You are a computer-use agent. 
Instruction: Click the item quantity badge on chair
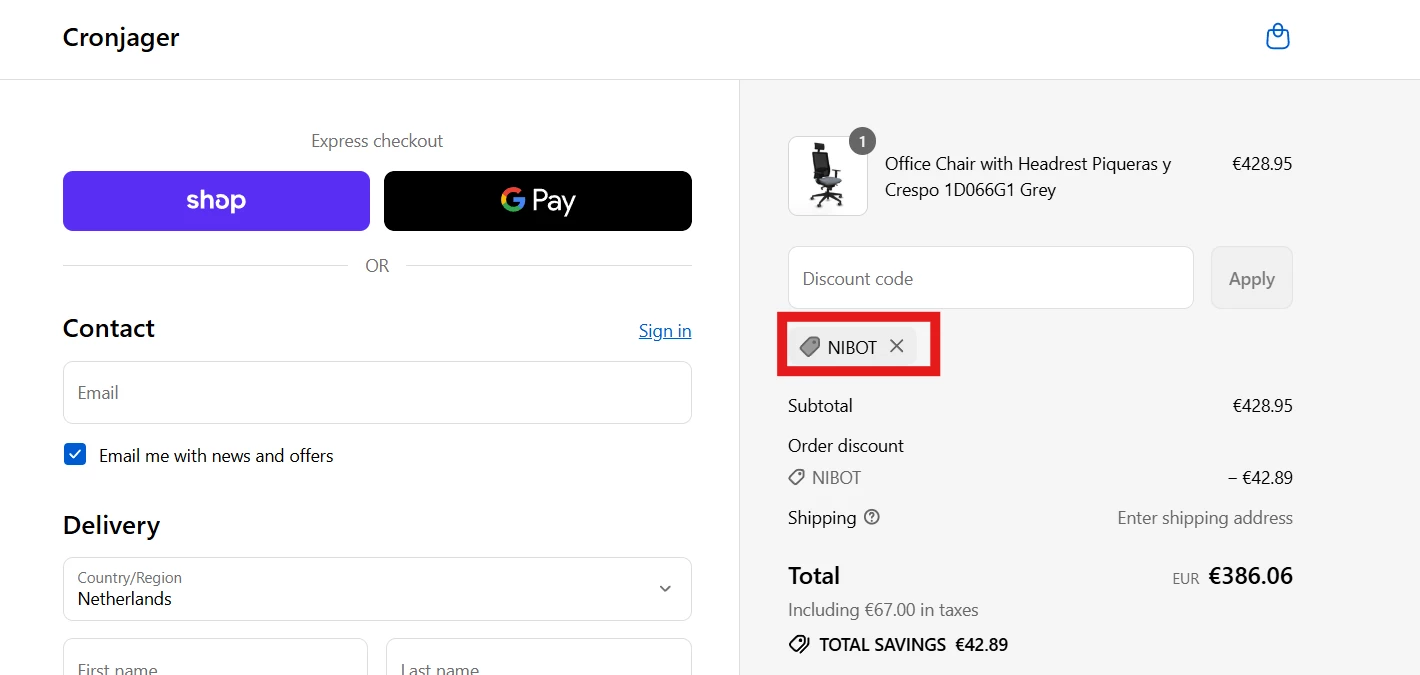pyautogui.click(x=862, y=141)
